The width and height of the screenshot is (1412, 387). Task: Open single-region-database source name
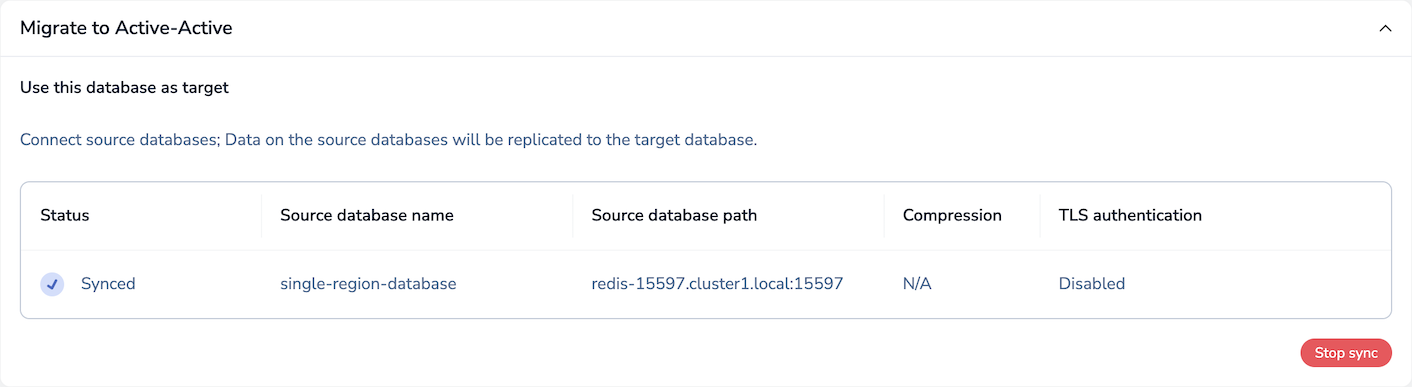coord(368,284)
